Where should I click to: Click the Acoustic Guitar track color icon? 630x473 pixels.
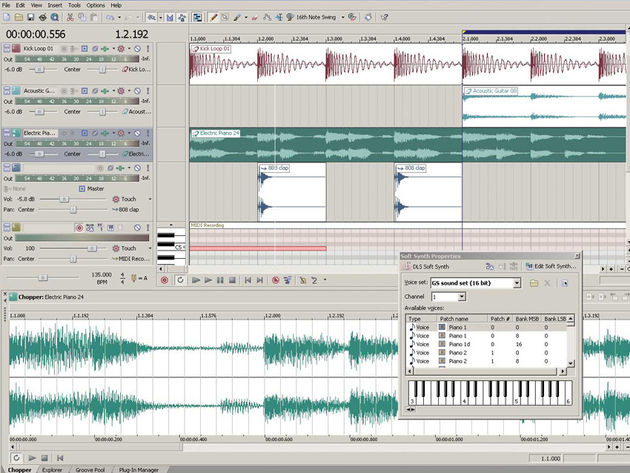(x=16, y=91)
